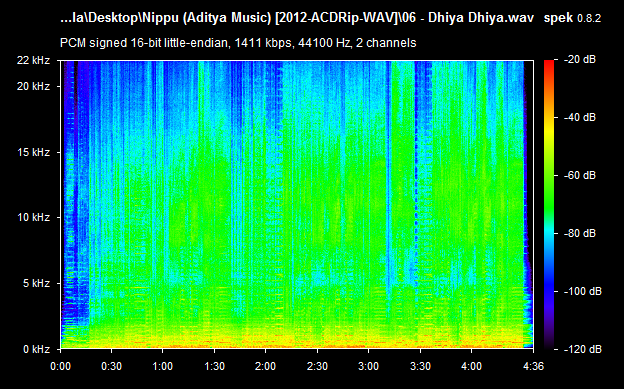624x389 pixels.
Task: Click the 2:00 time marker
Action: (x=265, y=366)
